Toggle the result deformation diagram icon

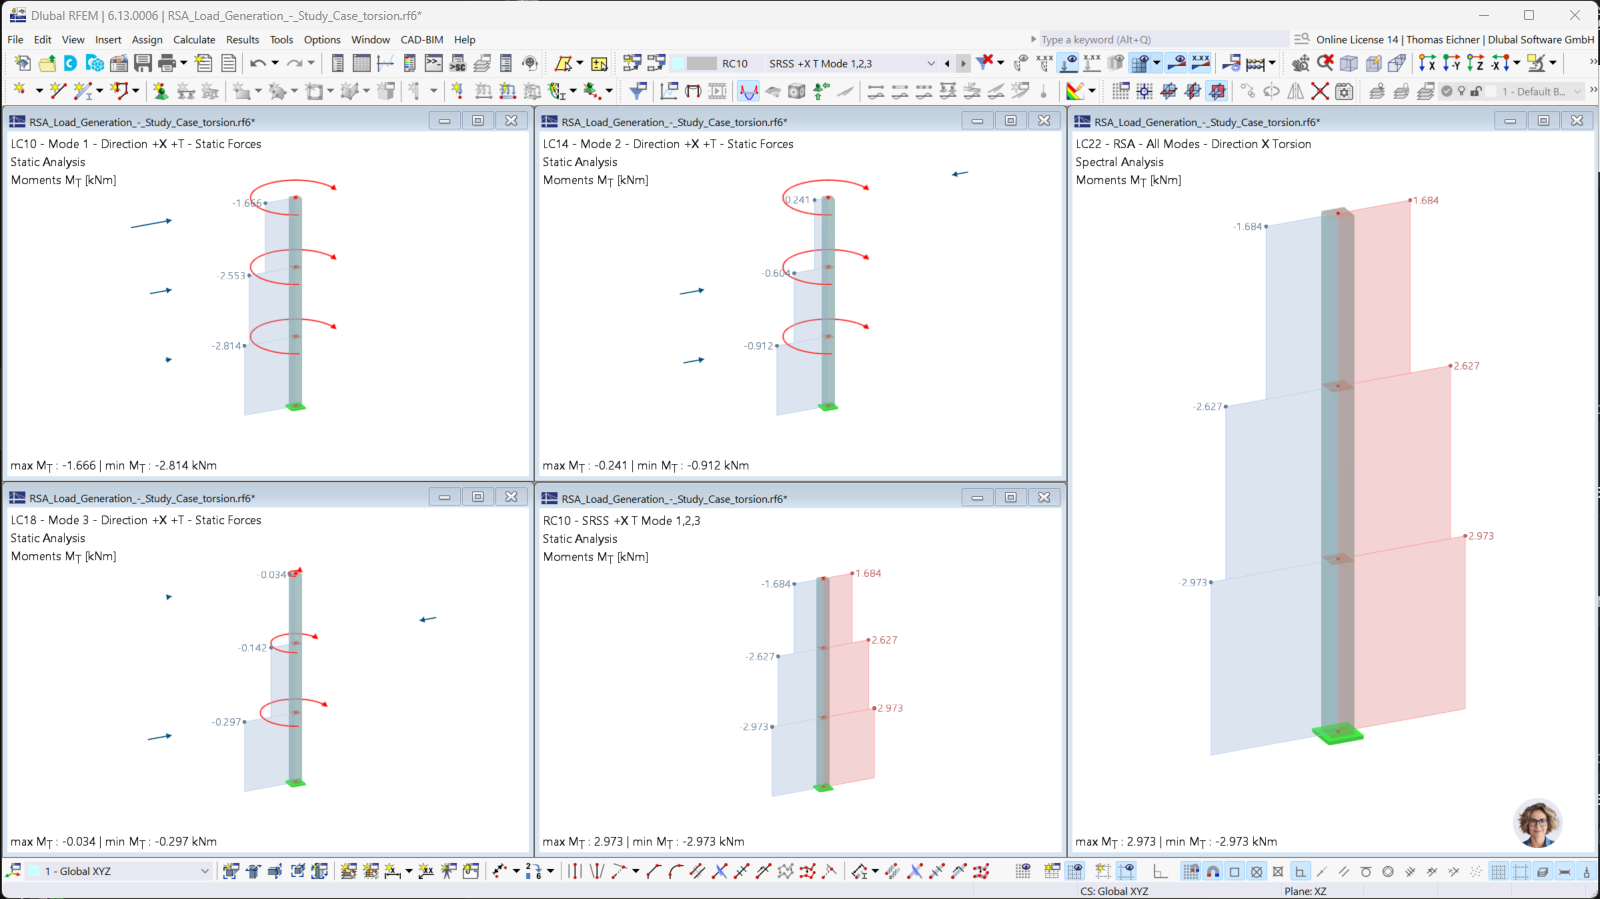pos(748,91)
